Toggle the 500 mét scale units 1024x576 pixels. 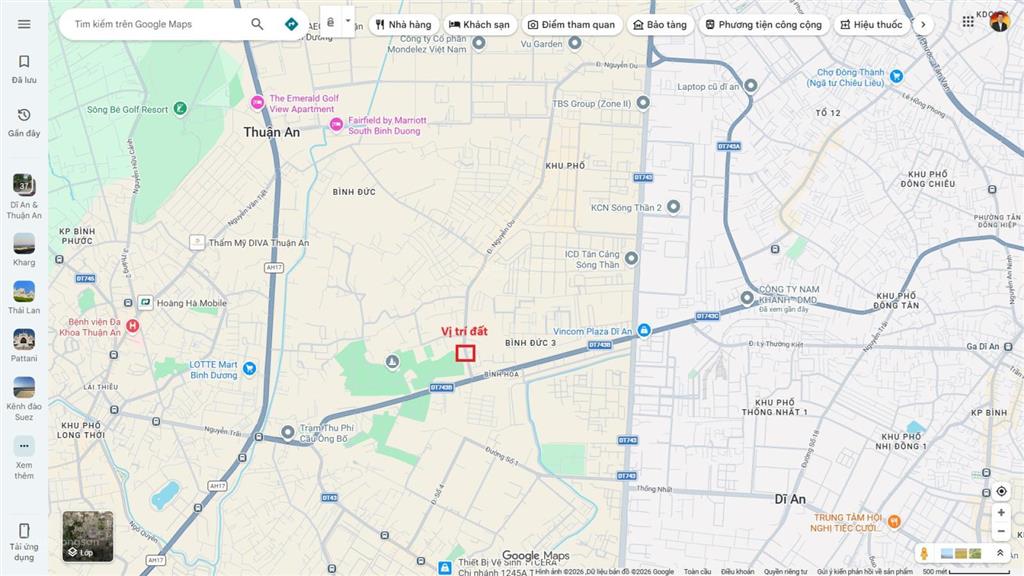pyautogui.click(x=966, y=571)
